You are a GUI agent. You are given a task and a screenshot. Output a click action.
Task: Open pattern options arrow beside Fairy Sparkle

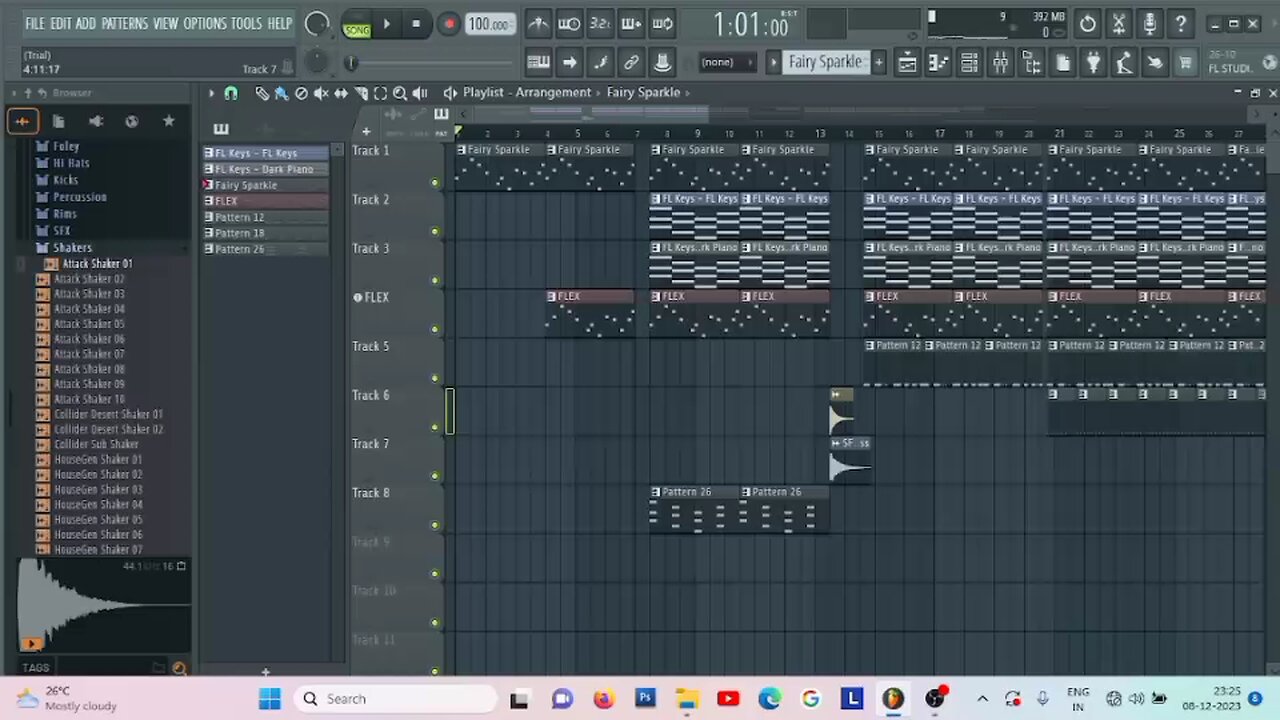point(773,62)
